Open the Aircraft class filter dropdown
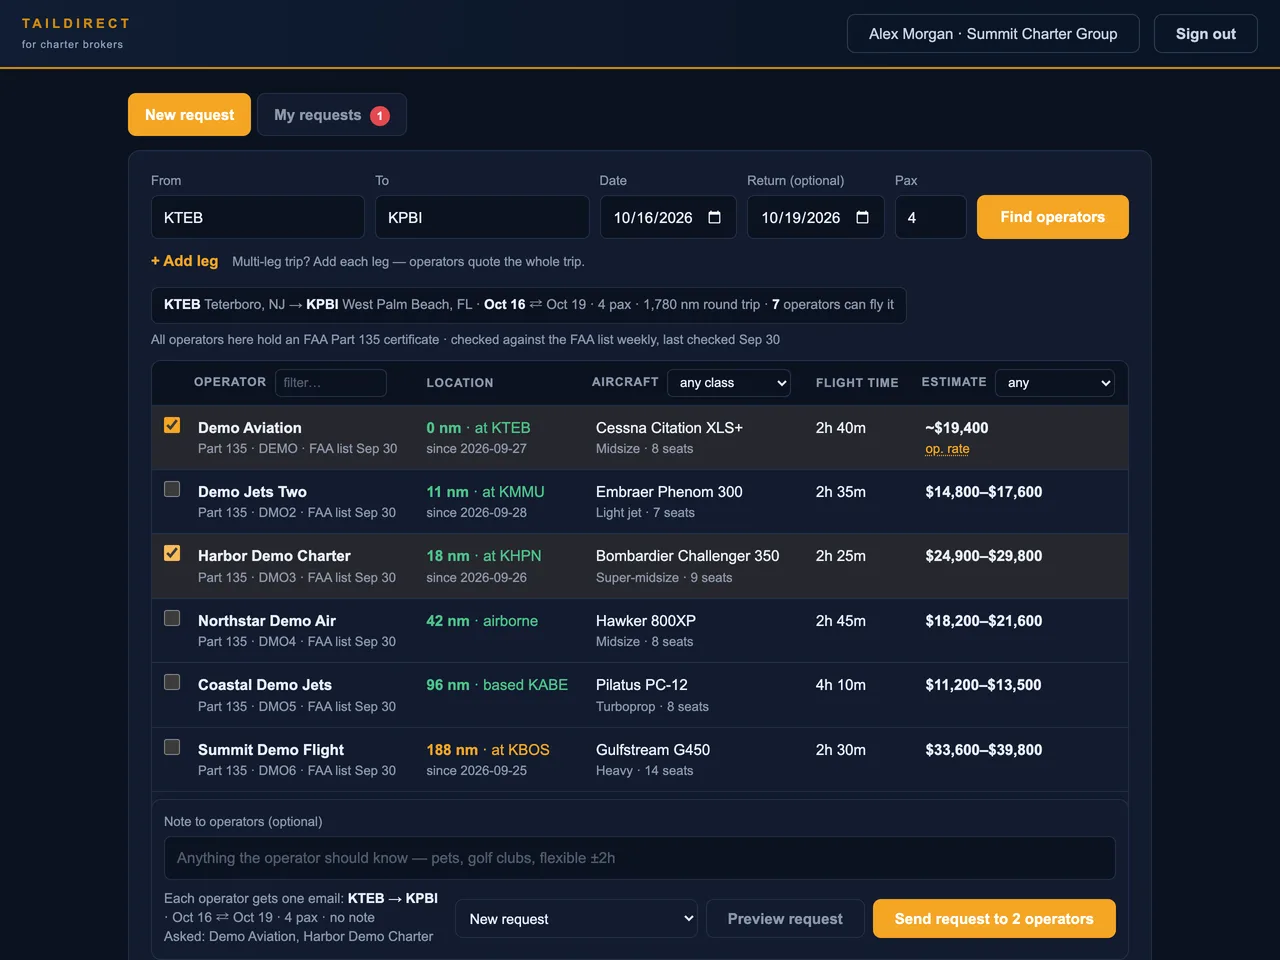This screenshot has width=1280, height=960. click(729, 383)
